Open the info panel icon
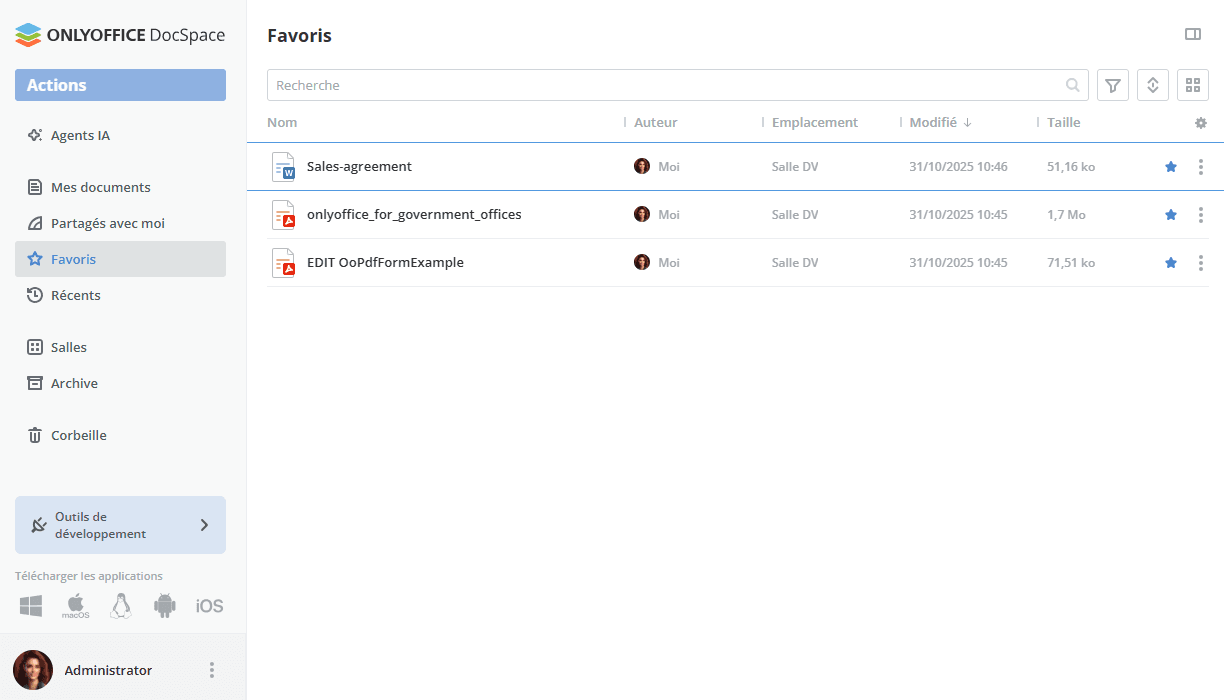 click(1193, 35)
